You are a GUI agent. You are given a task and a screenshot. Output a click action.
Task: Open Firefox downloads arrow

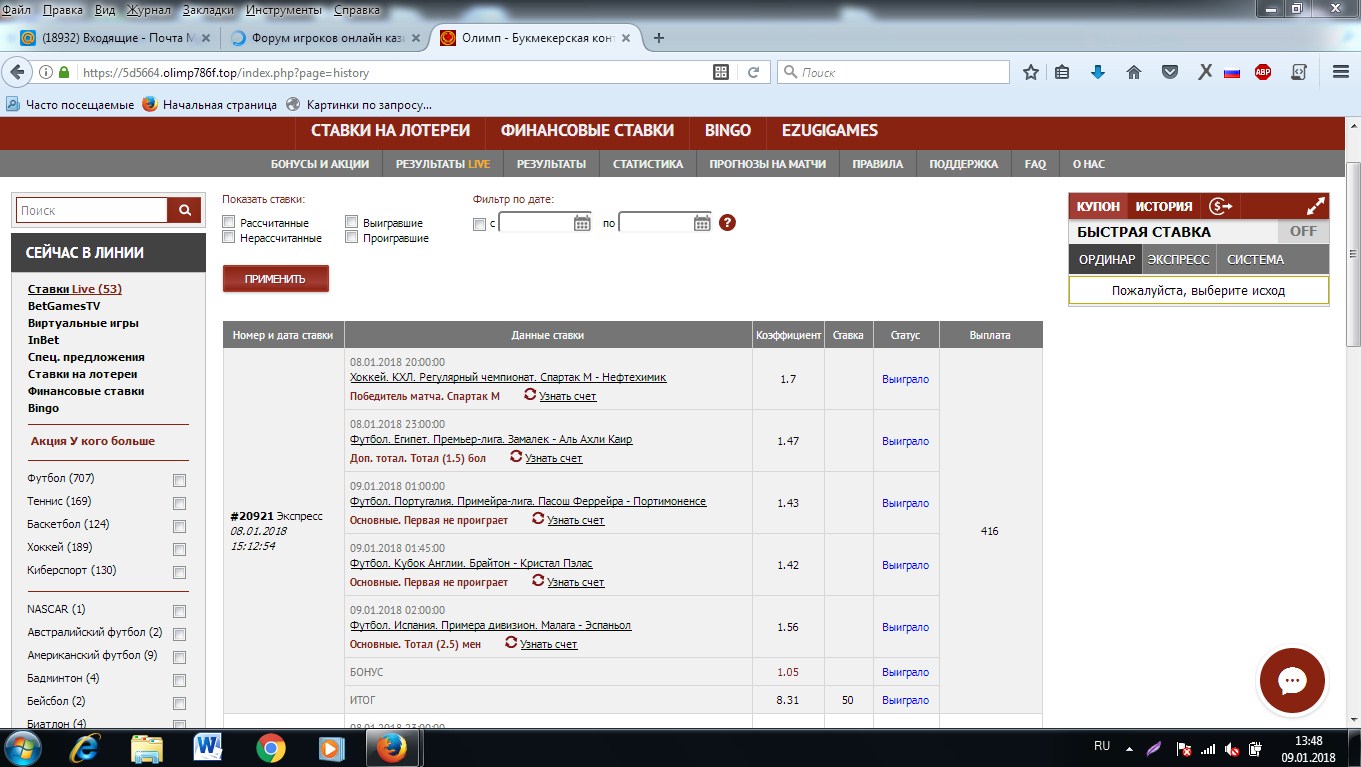[1097, 72]
